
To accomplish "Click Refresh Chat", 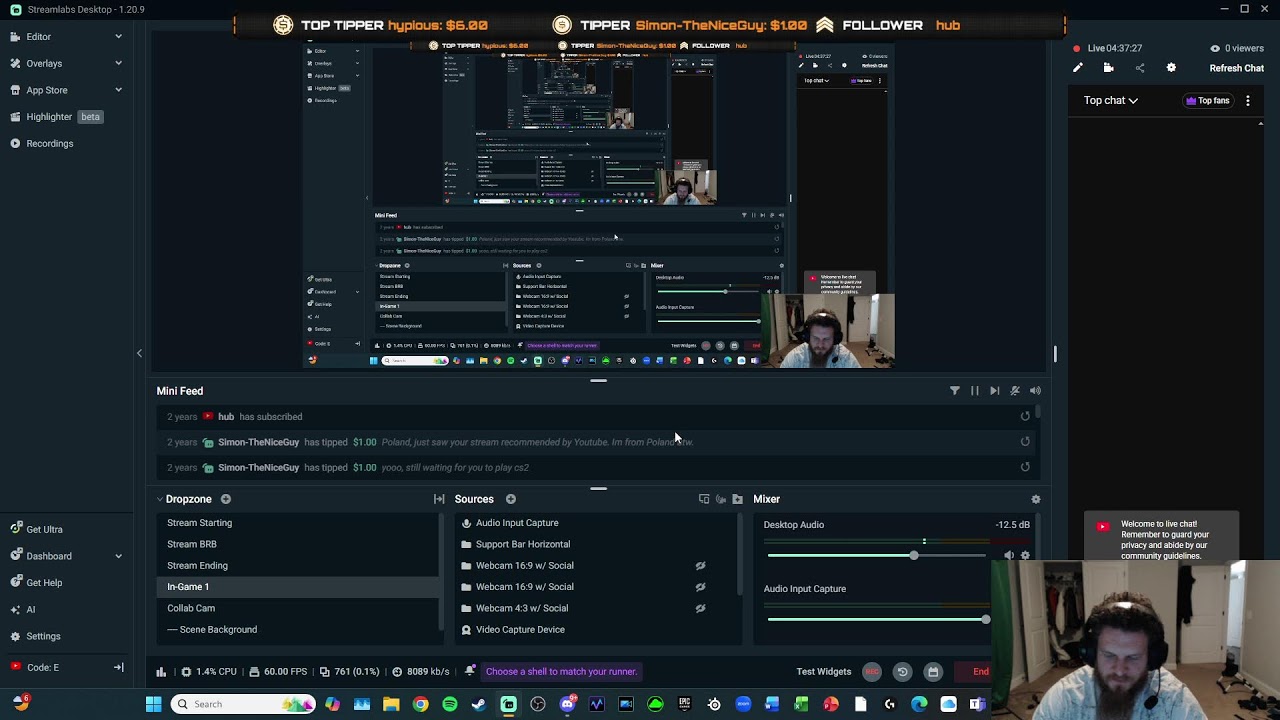I will [1237, 68].
